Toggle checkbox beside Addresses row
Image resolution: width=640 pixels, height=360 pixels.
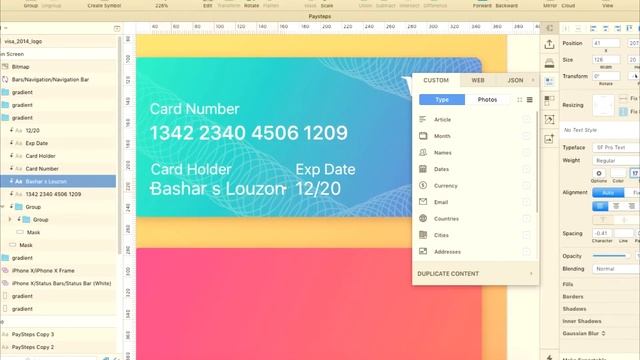pos(526,252)
